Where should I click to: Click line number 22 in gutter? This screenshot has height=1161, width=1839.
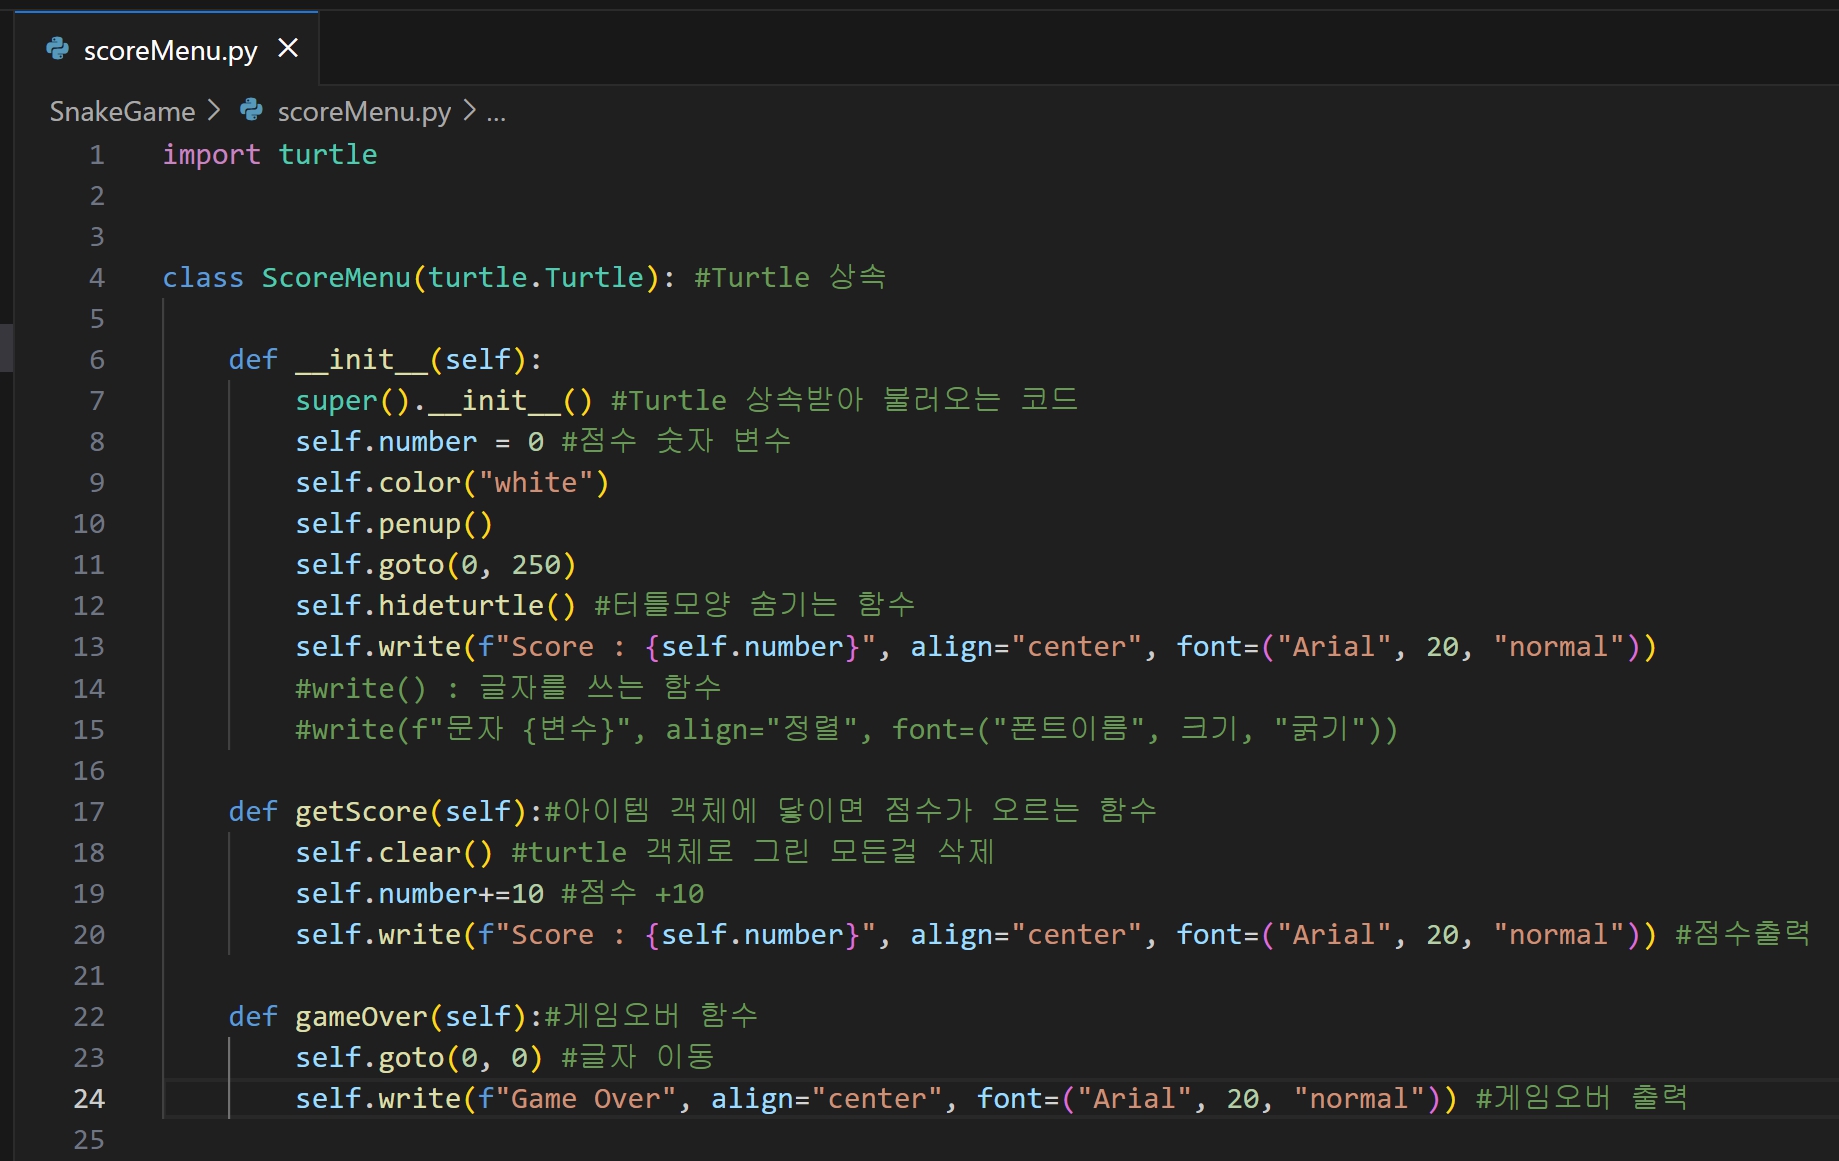[x=89, y=1017]
